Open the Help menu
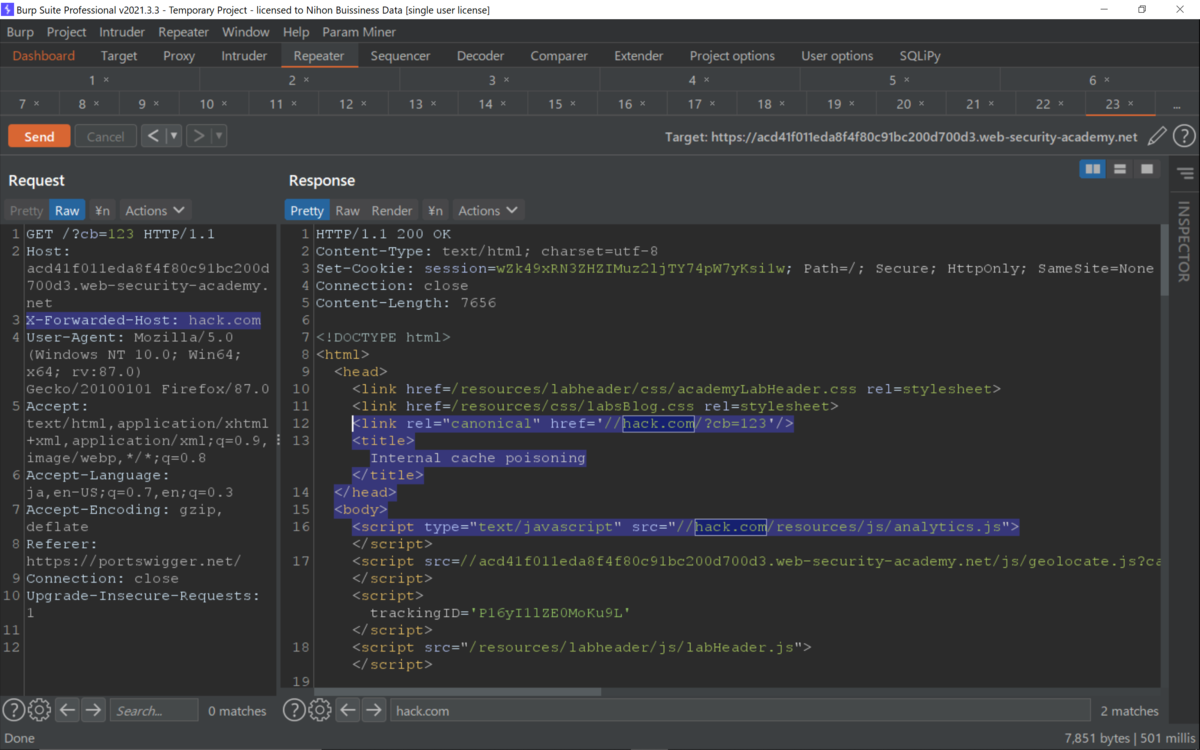 (296, 32)
